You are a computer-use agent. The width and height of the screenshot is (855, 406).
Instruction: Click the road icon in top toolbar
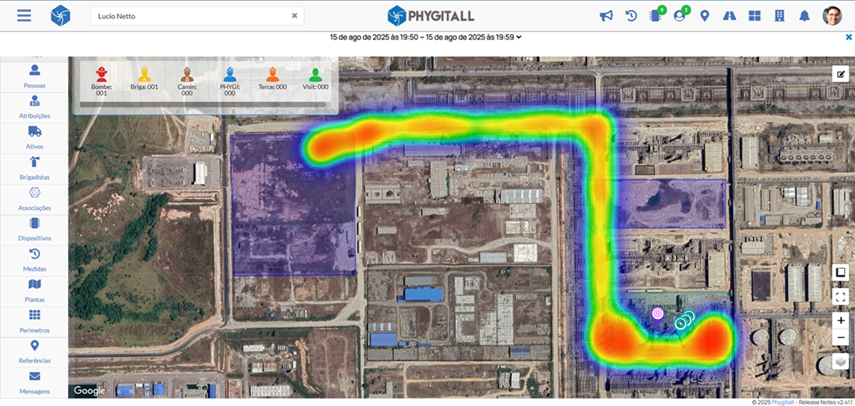(729, 16)
